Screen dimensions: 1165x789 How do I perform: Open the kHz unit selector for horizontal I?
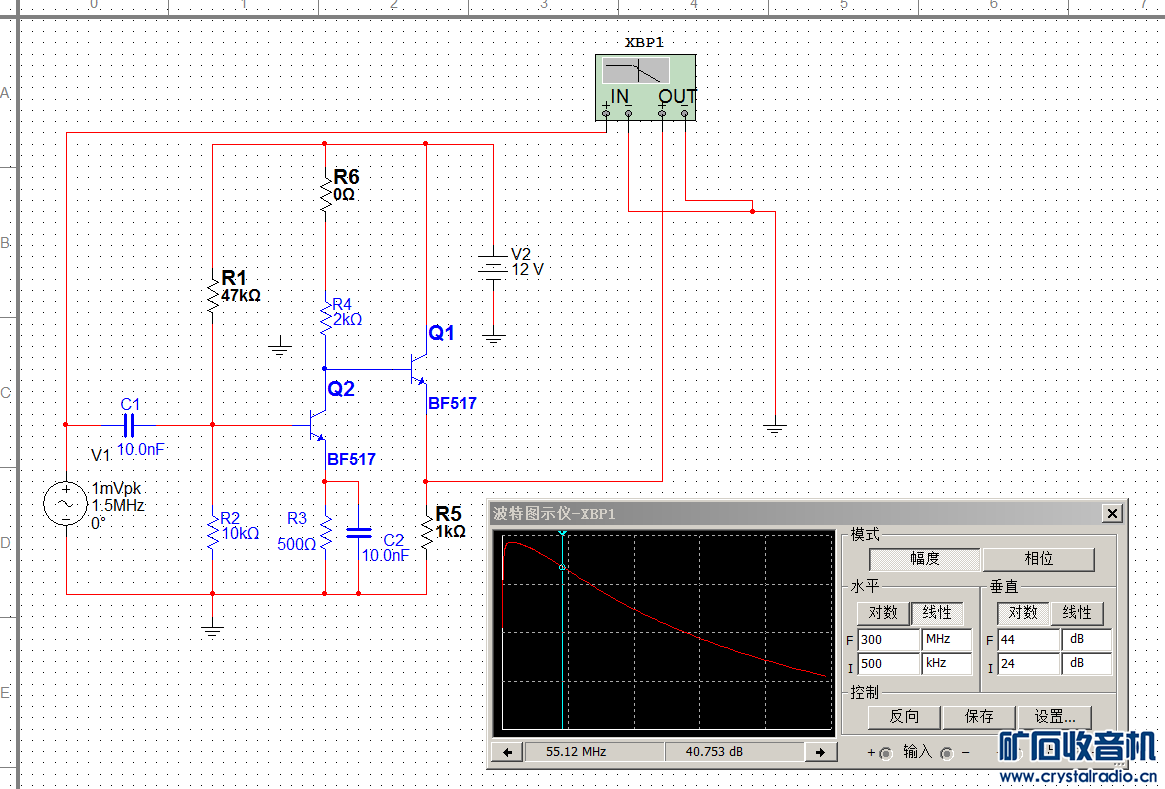coord(947,663)
